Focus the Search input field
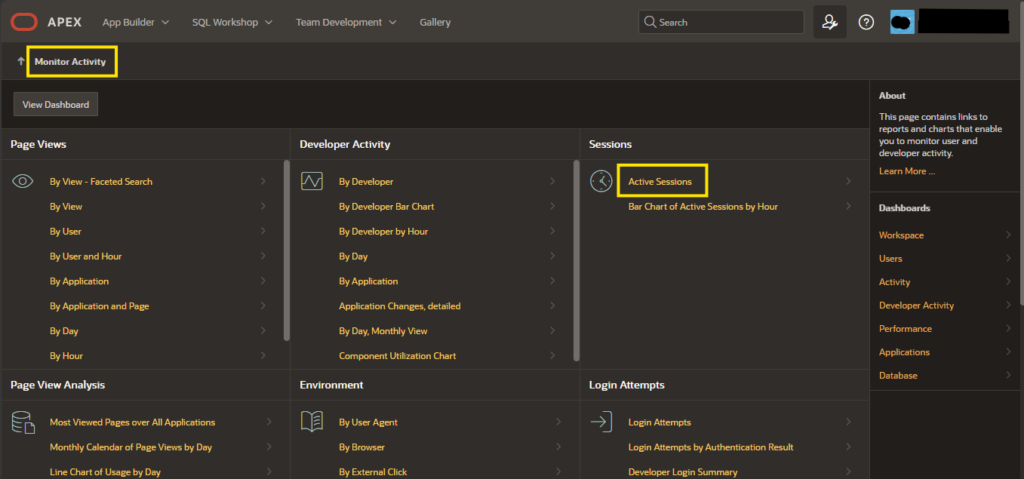1024x479 pixels. pos(721,22)
